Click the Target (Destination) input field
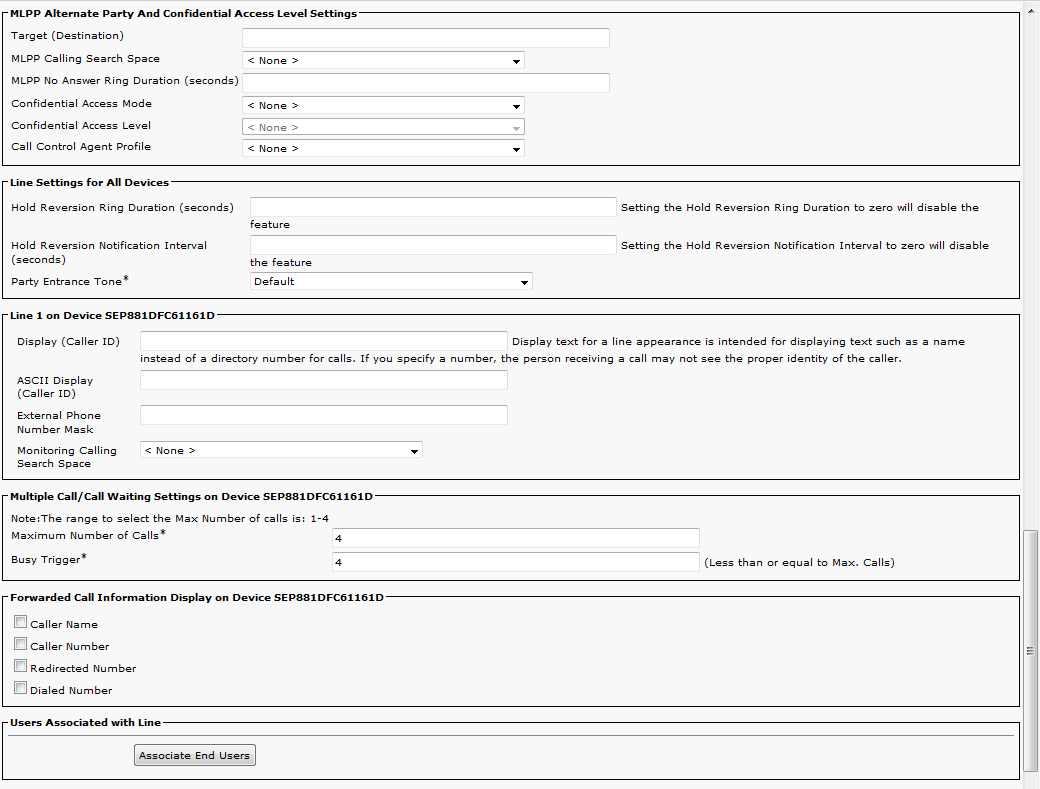1040x789 pixels. point(426,38)
